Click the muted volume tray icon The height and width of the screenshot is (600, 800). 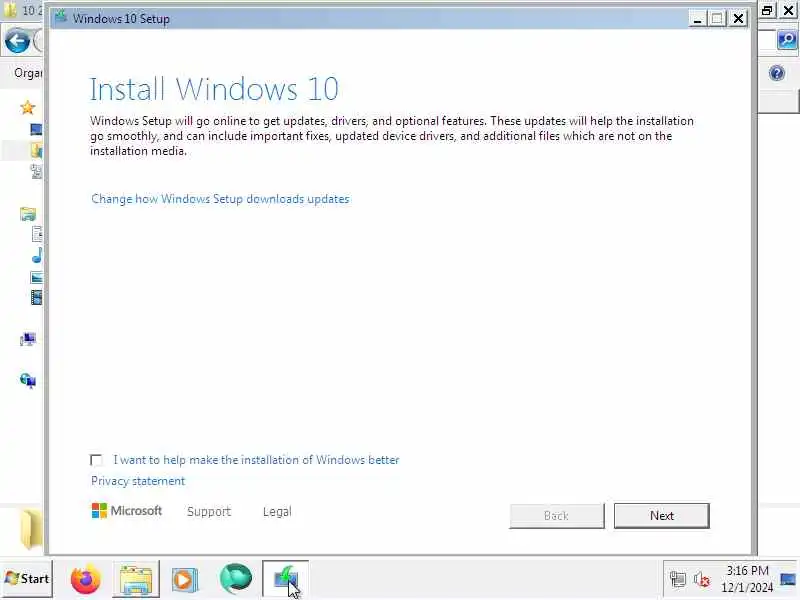(702, 579)
